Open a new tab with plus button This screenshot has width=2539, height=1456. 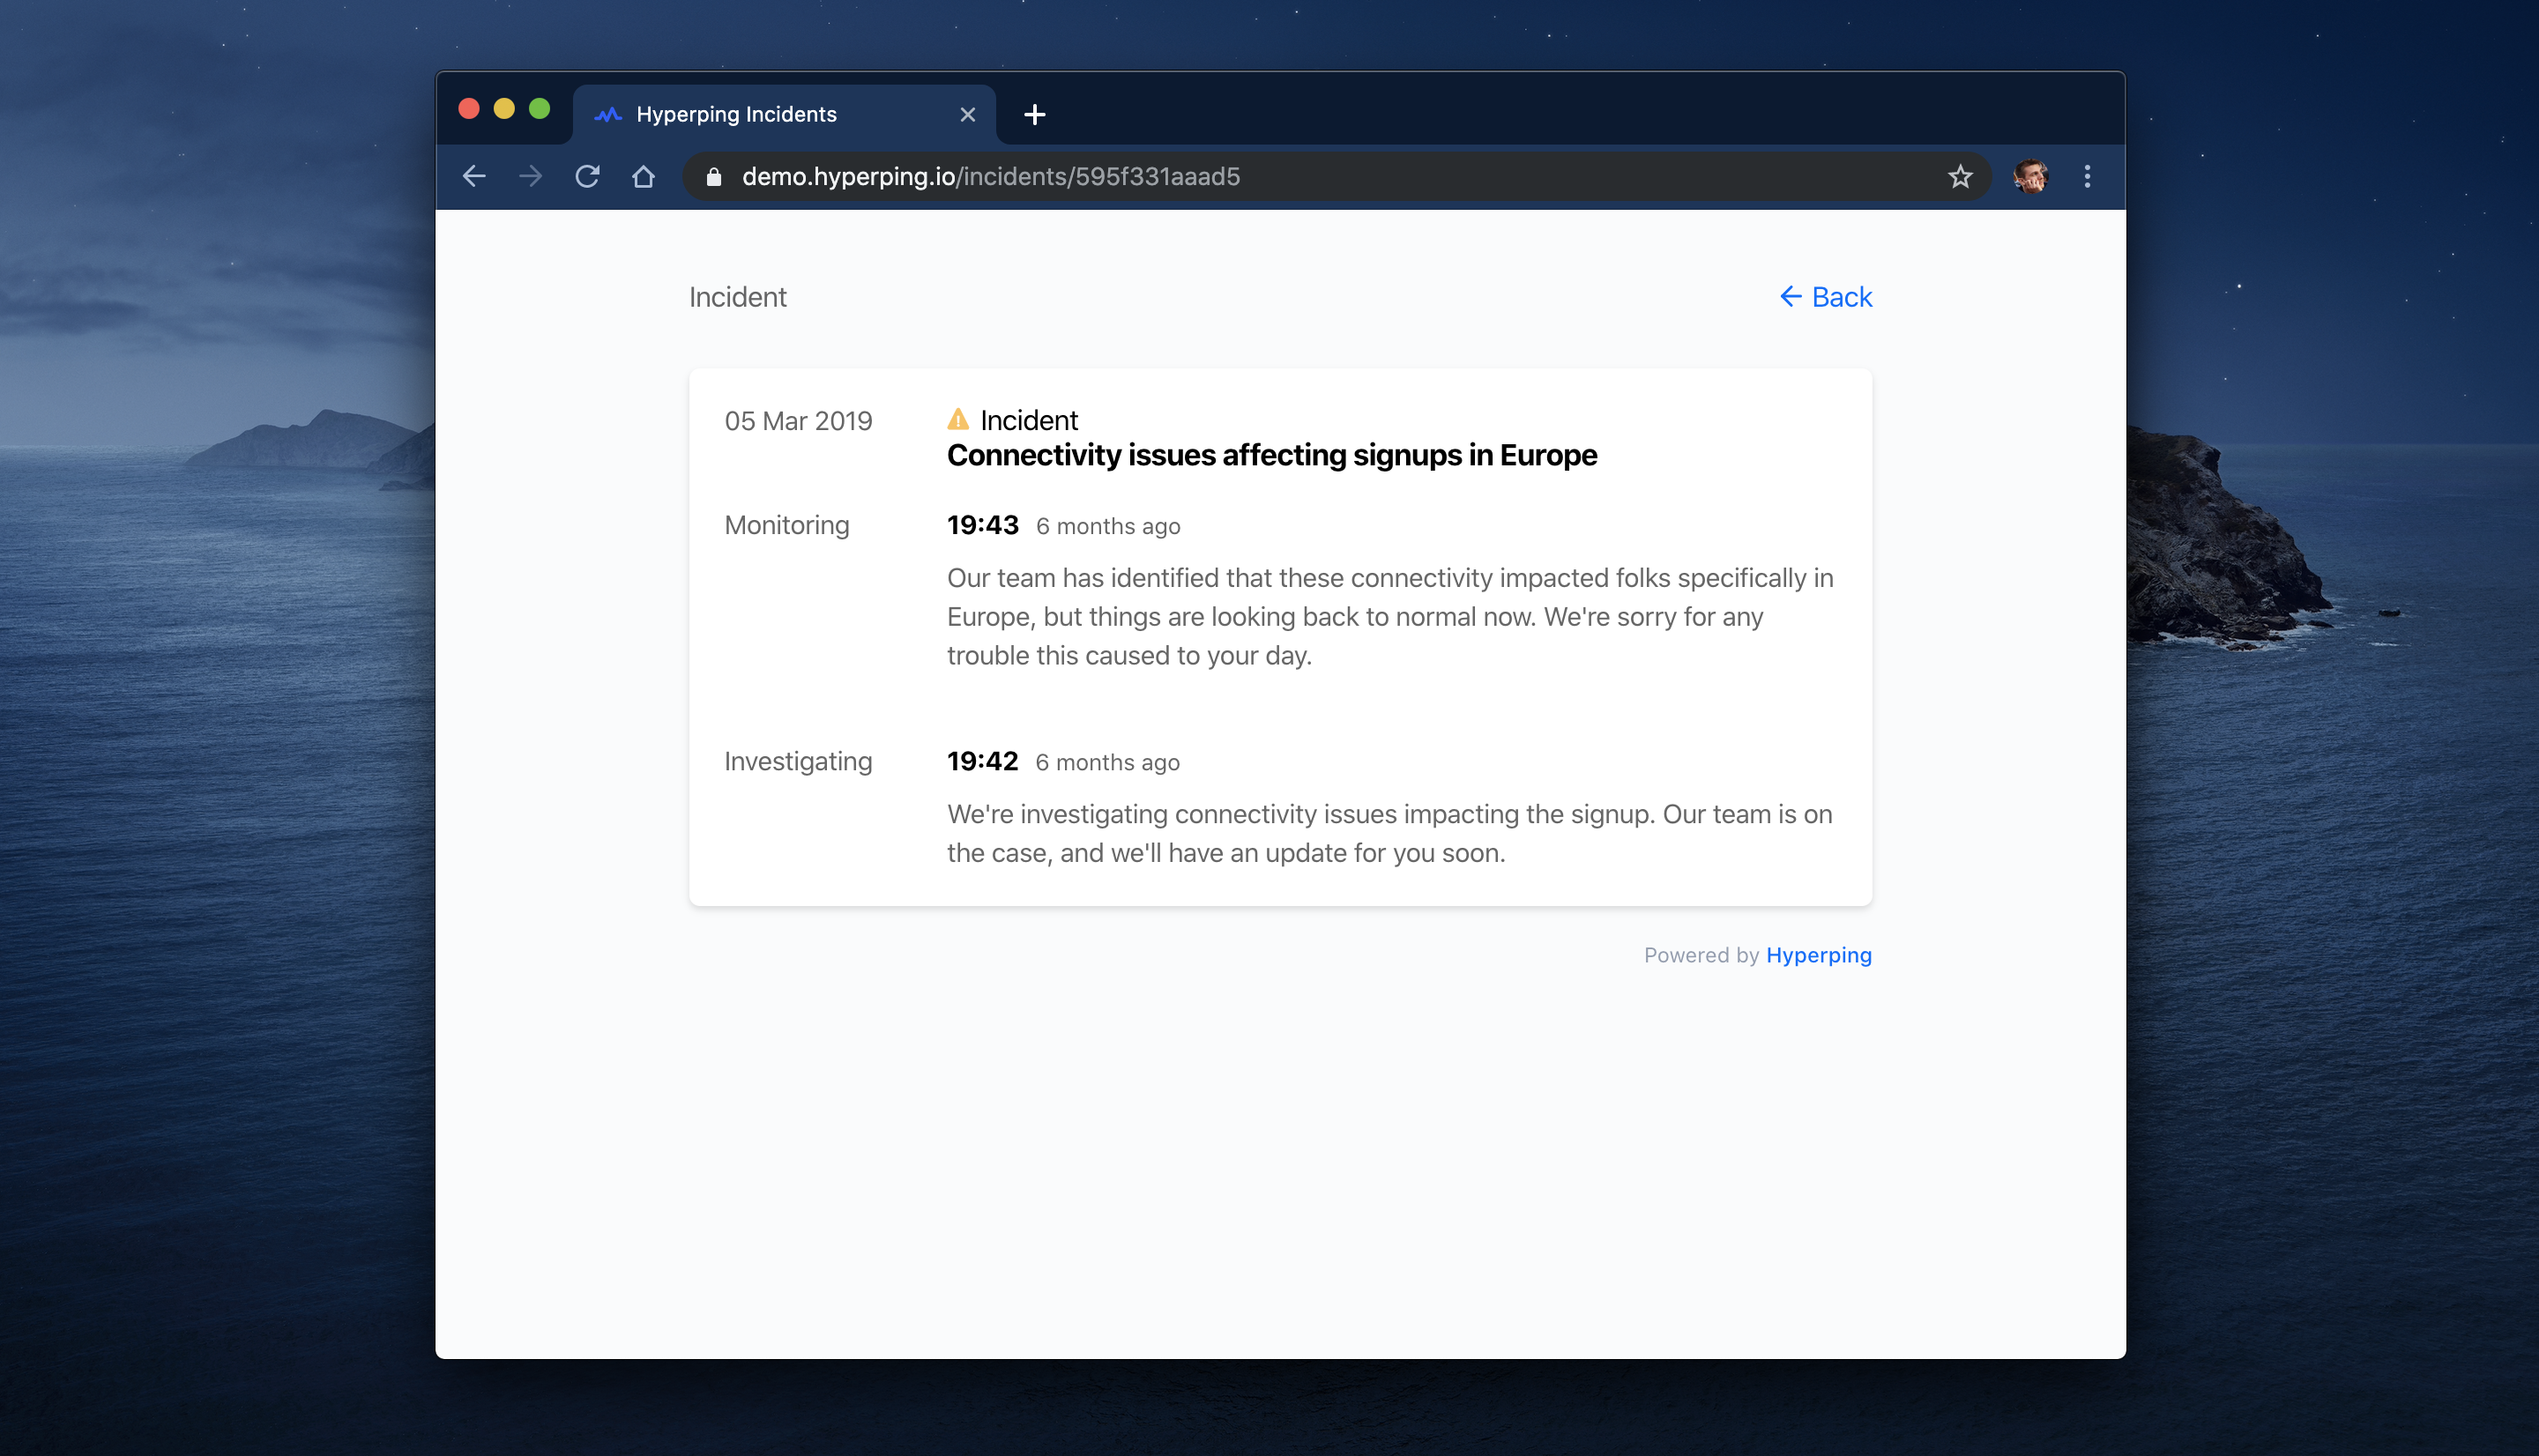[x=1034, y=115]
